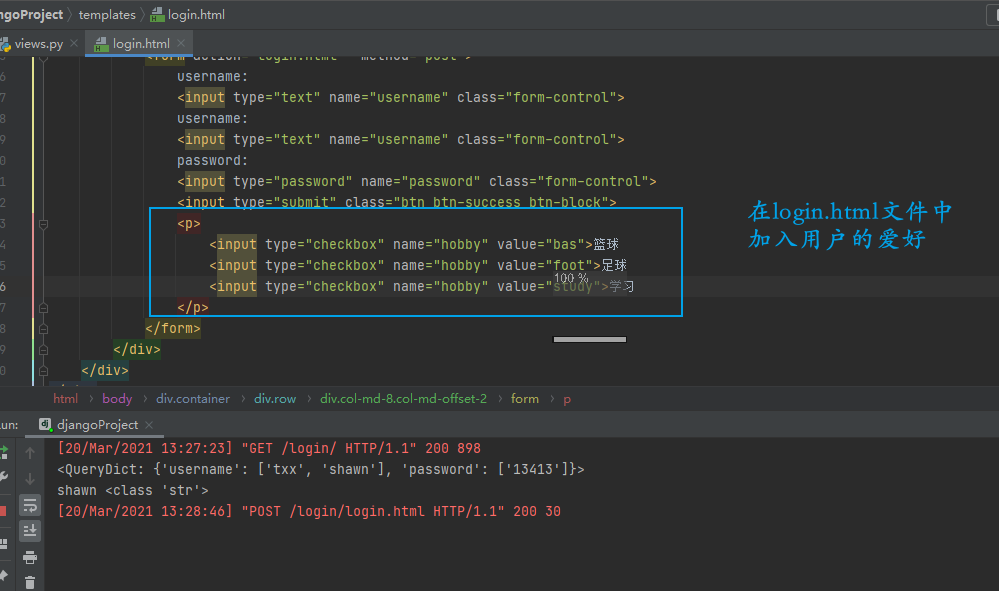Toggle soft-wrap in run console
The width and height of the screenshot is (999, 591).
tap(30, 506)
